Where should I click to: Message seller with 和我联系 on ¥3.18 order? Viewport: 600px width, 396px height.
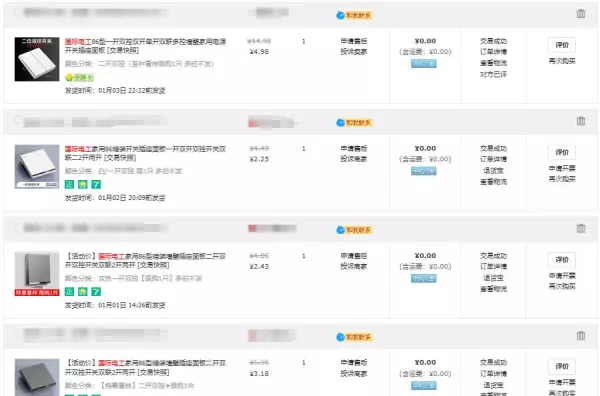354,337
